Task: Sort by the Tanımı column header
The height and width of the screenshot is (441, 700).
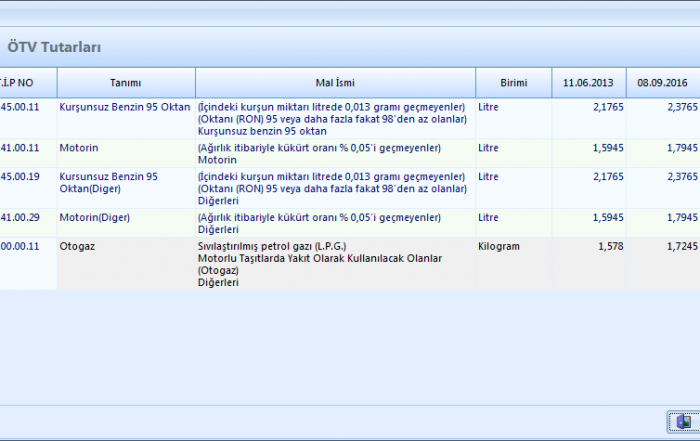Action: click(x=126, y=82)
